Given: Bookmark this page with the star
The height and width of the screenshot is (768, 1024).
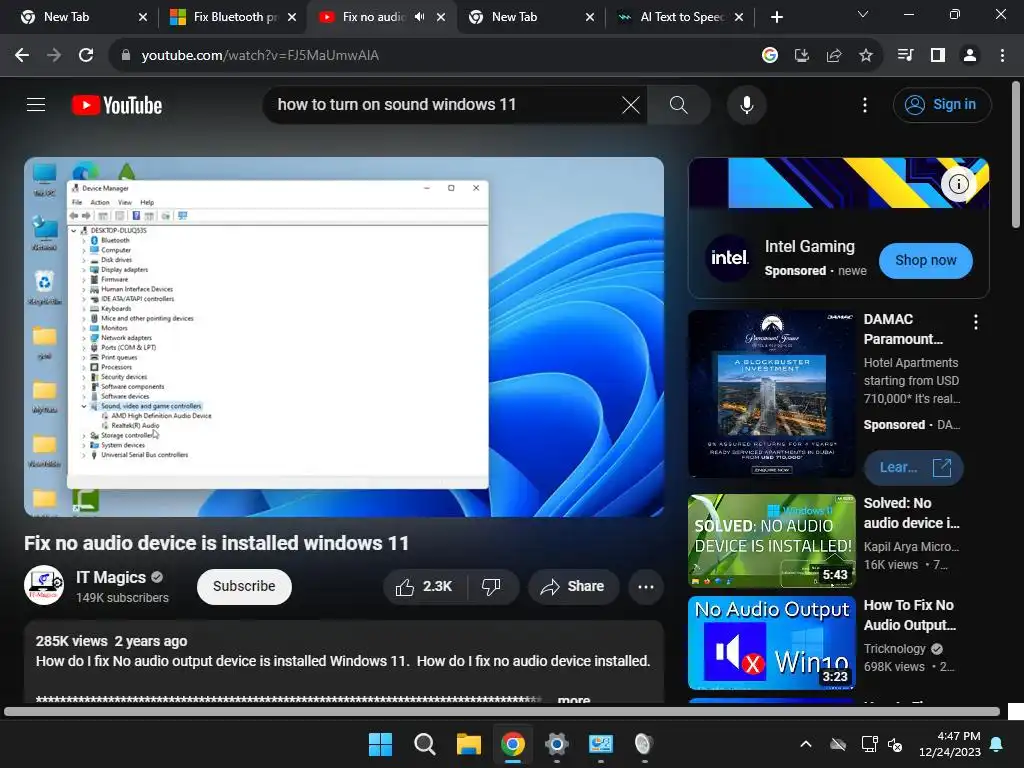Looking at the screenshot, I should 866,56.
